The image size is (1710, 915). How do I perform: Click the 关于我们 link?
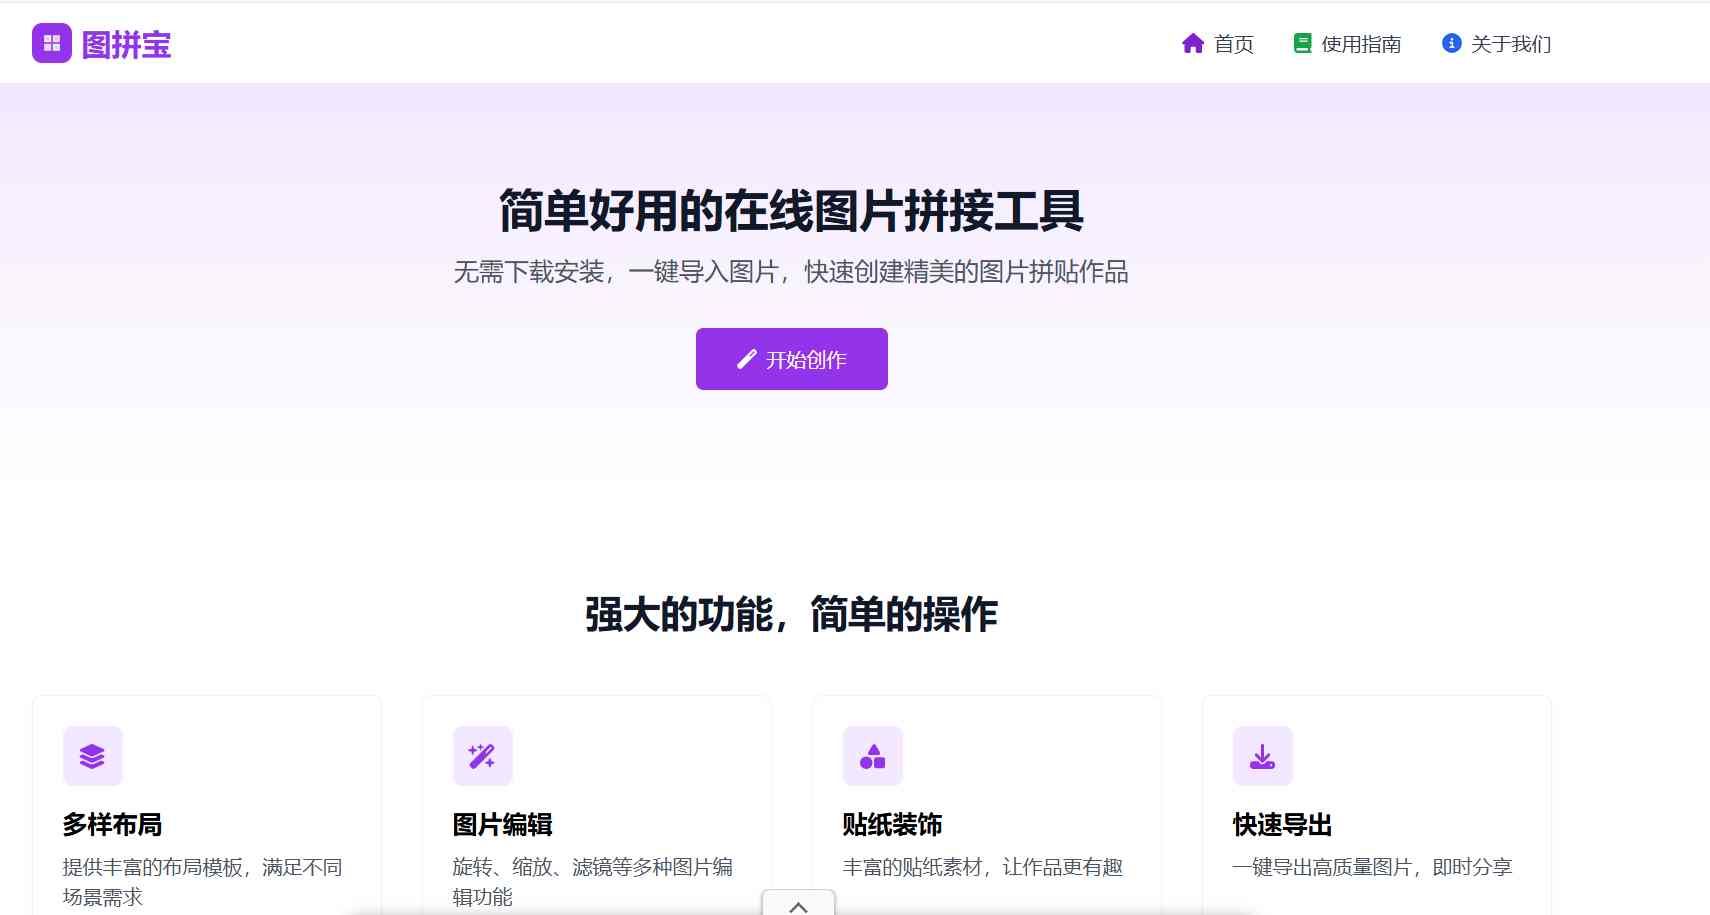1510,43
